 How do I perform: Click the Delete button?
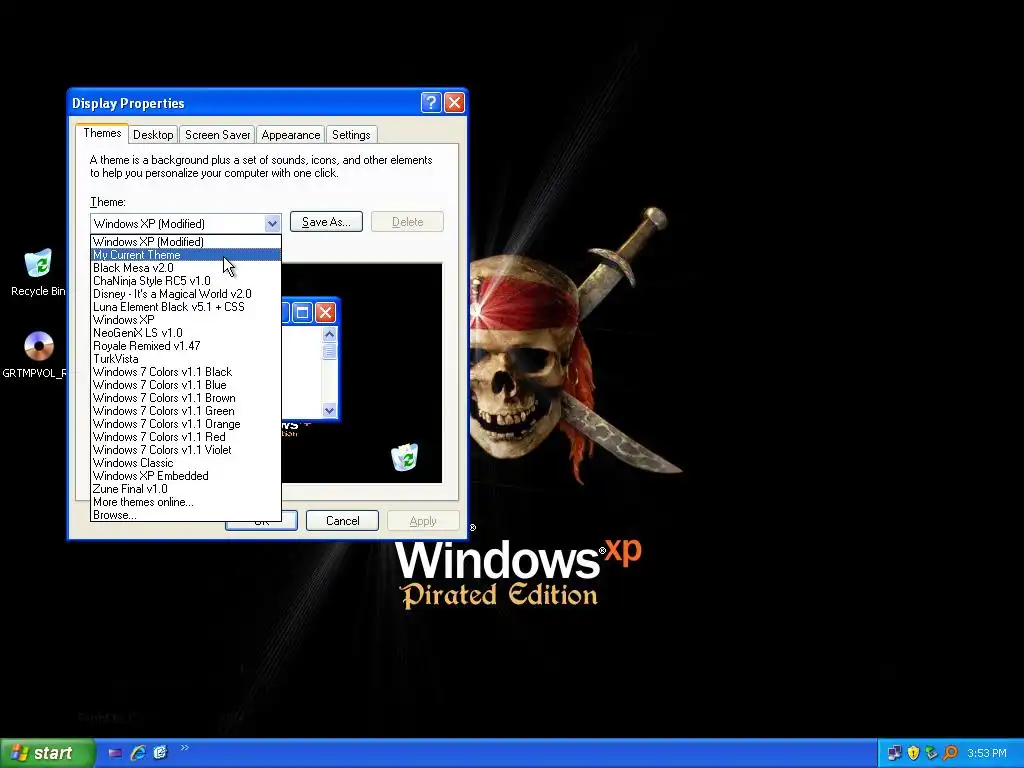[408, 222]
